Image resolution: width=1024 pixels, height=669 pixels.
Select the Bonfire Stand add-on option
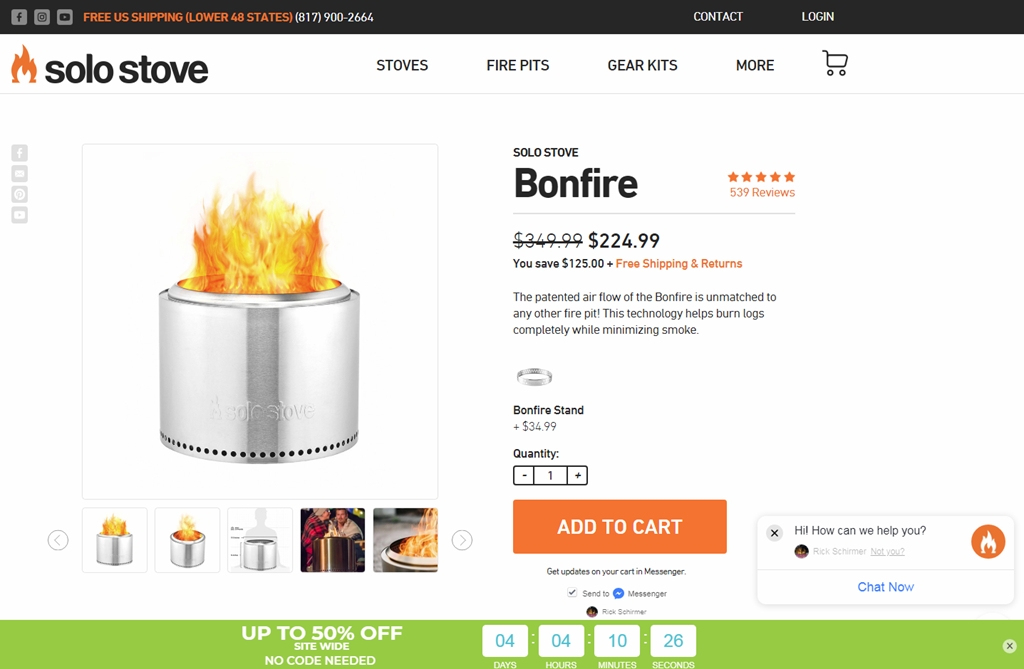(x=534, y=377)
